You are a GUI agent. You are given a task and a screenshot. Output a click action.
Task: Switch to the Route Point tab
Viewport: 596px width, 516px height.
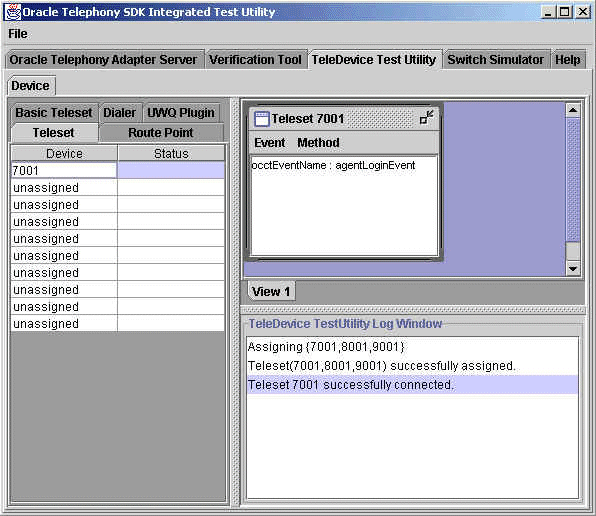click(161, 133)
